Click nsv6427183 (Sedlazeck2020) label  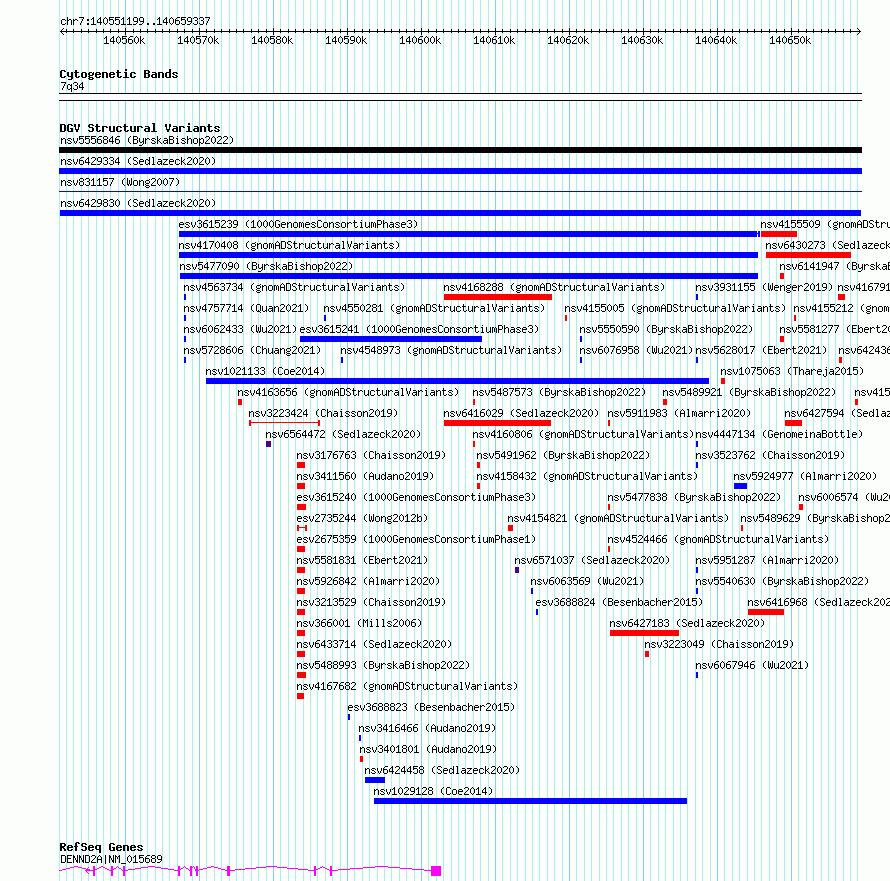pyautogui.click(x=687, y=623)
